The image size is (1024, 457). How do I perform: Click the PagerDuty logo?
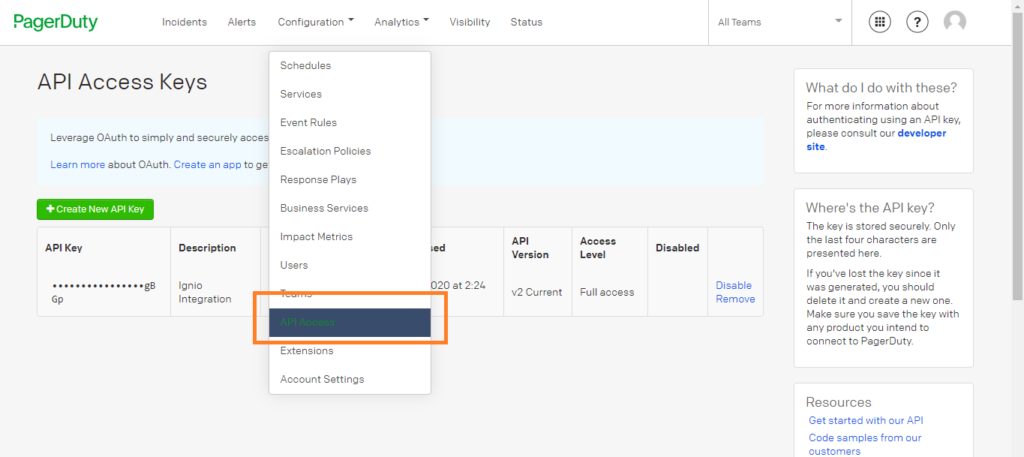coord(56,22)
